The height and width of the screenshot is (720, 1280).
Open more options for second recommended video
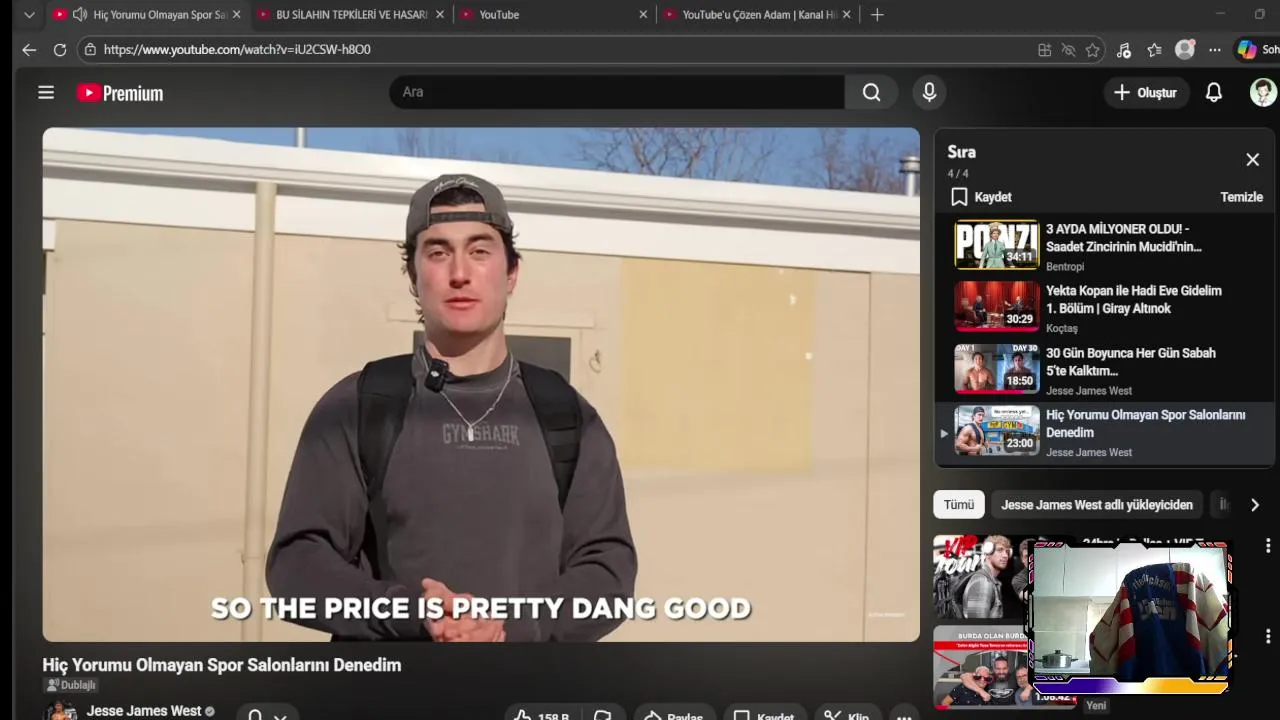[x=1268, y=636]
